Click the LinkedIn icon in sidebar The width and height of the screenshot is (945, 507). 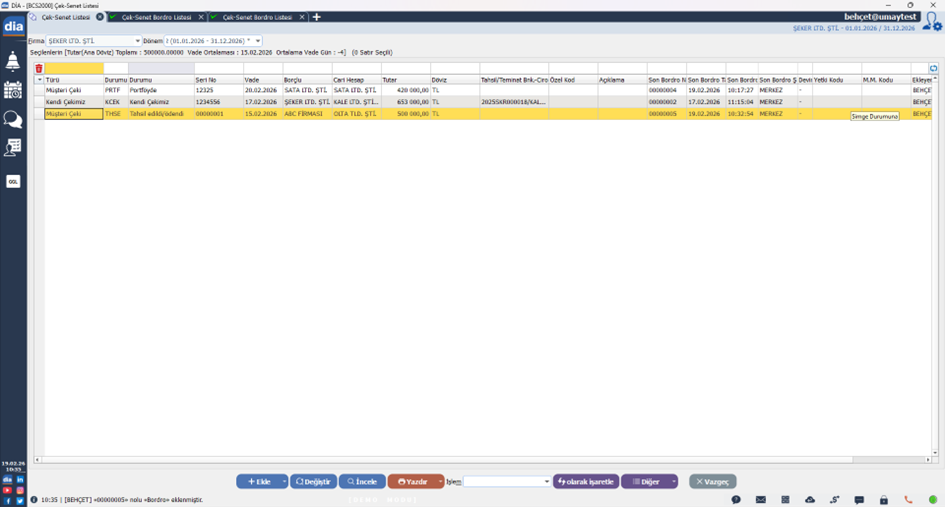(20, 480)
